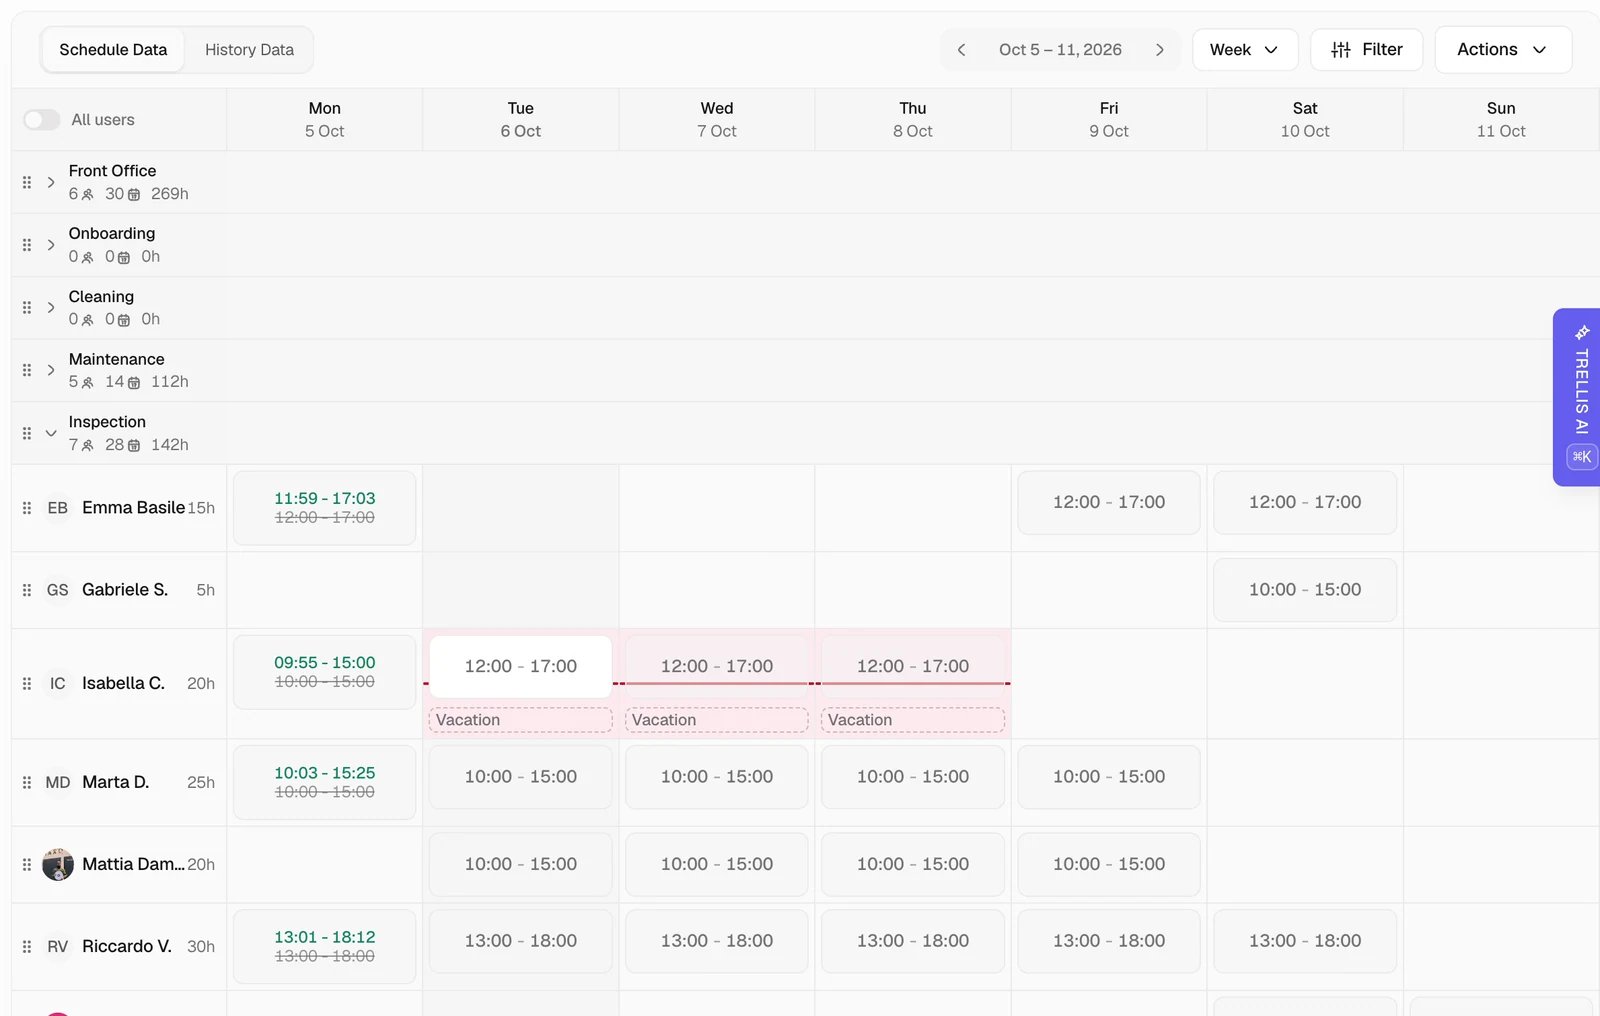Click Gabriele S. row drag handle
Screen dimensions: 1600x1016
(x=27, y=590)
